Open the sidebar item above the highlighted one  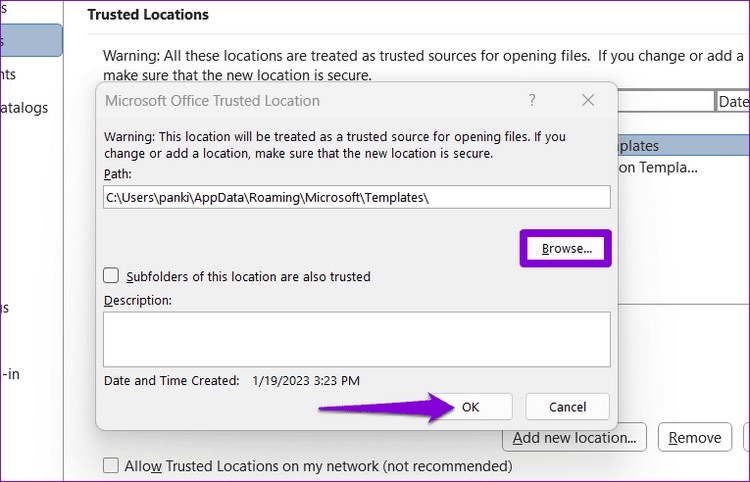[4, 9]
